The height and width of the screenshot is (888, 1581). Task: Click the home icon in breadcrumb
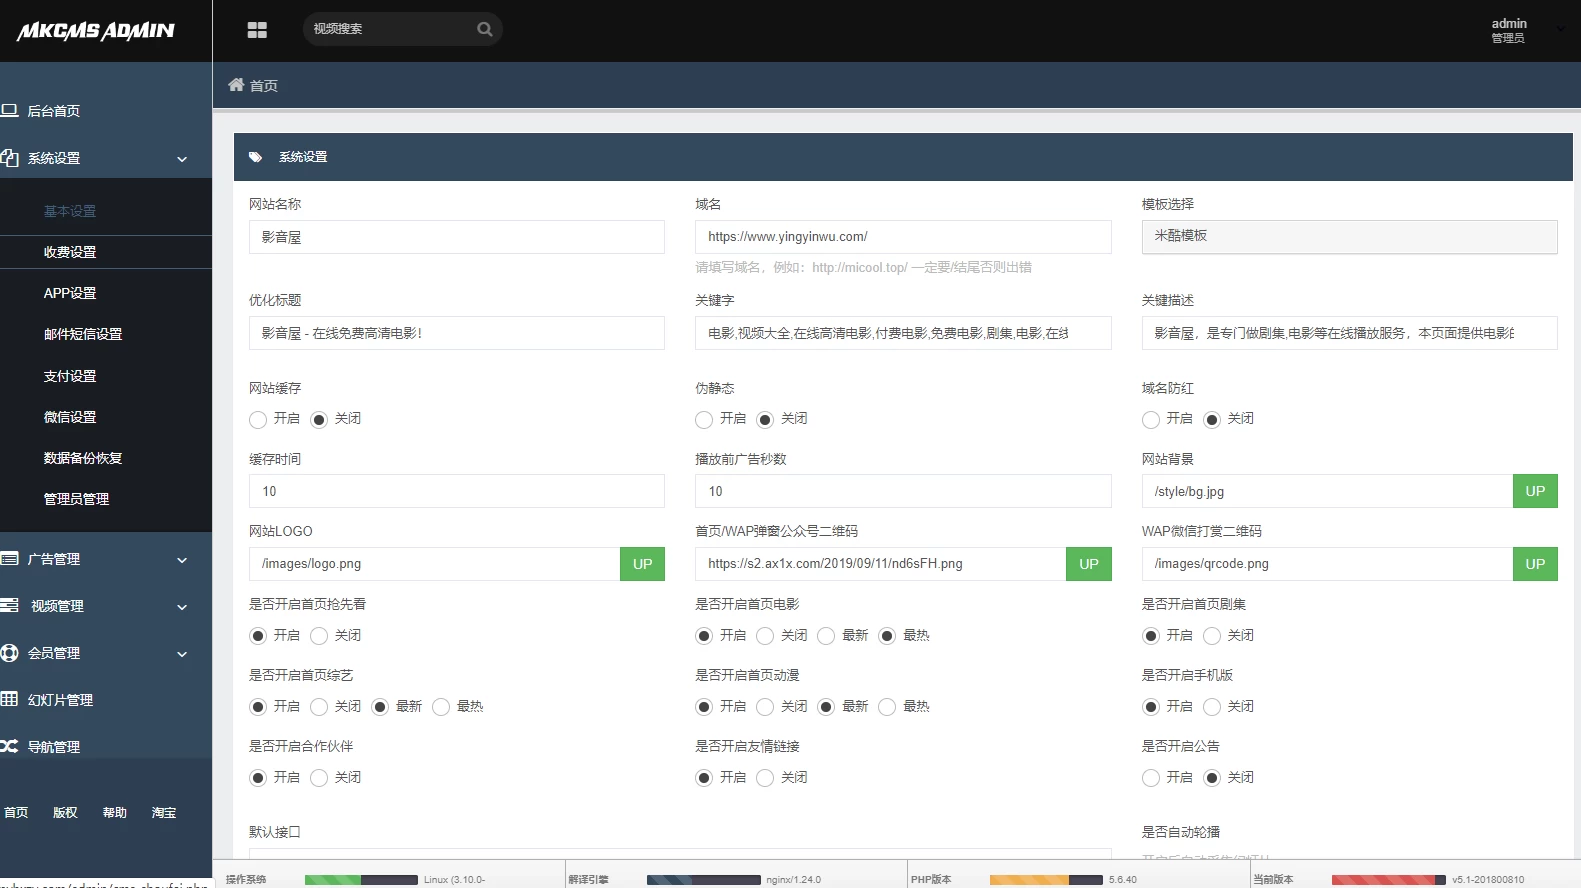236,85
